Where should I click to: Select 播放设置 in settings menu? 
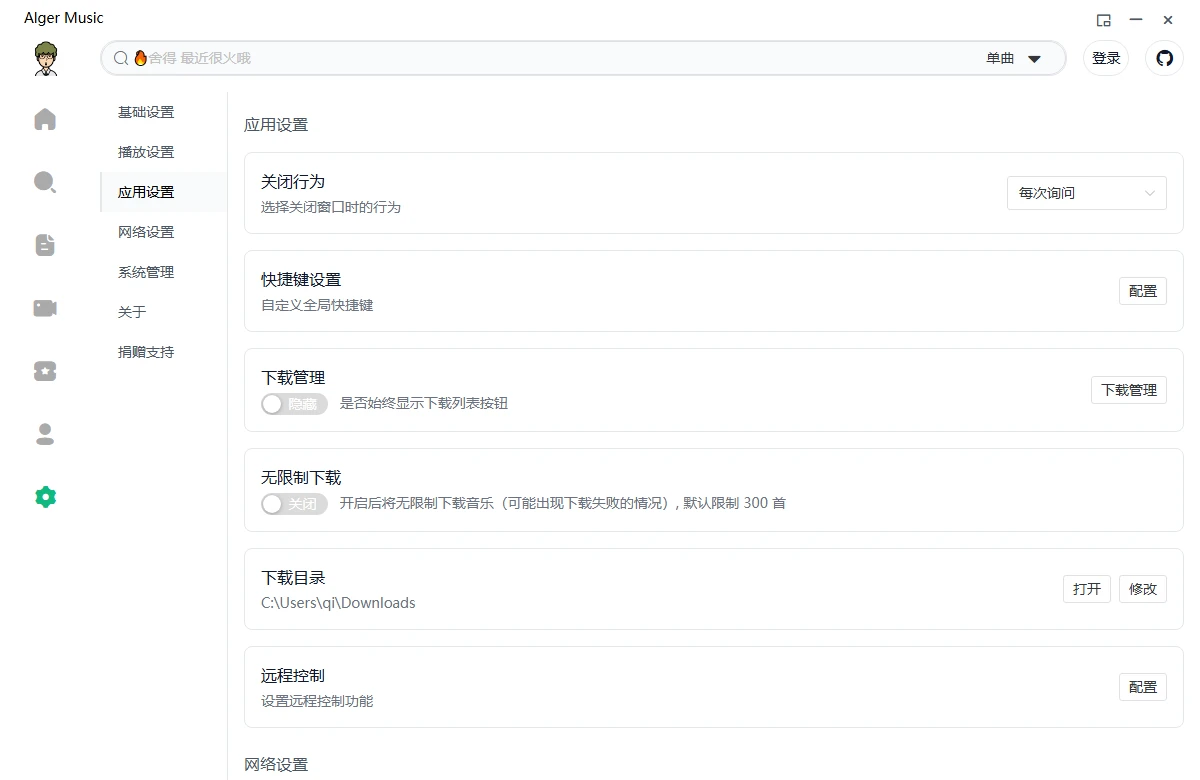146,152
